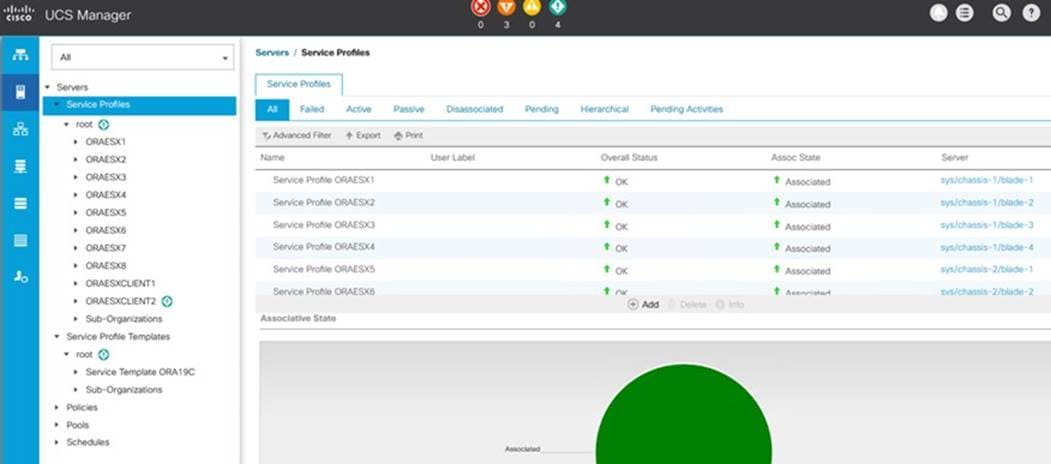Viewport: 1051px width, 464px height.
Task: Collapse the Servers tree node
Action: coord(48,87)
